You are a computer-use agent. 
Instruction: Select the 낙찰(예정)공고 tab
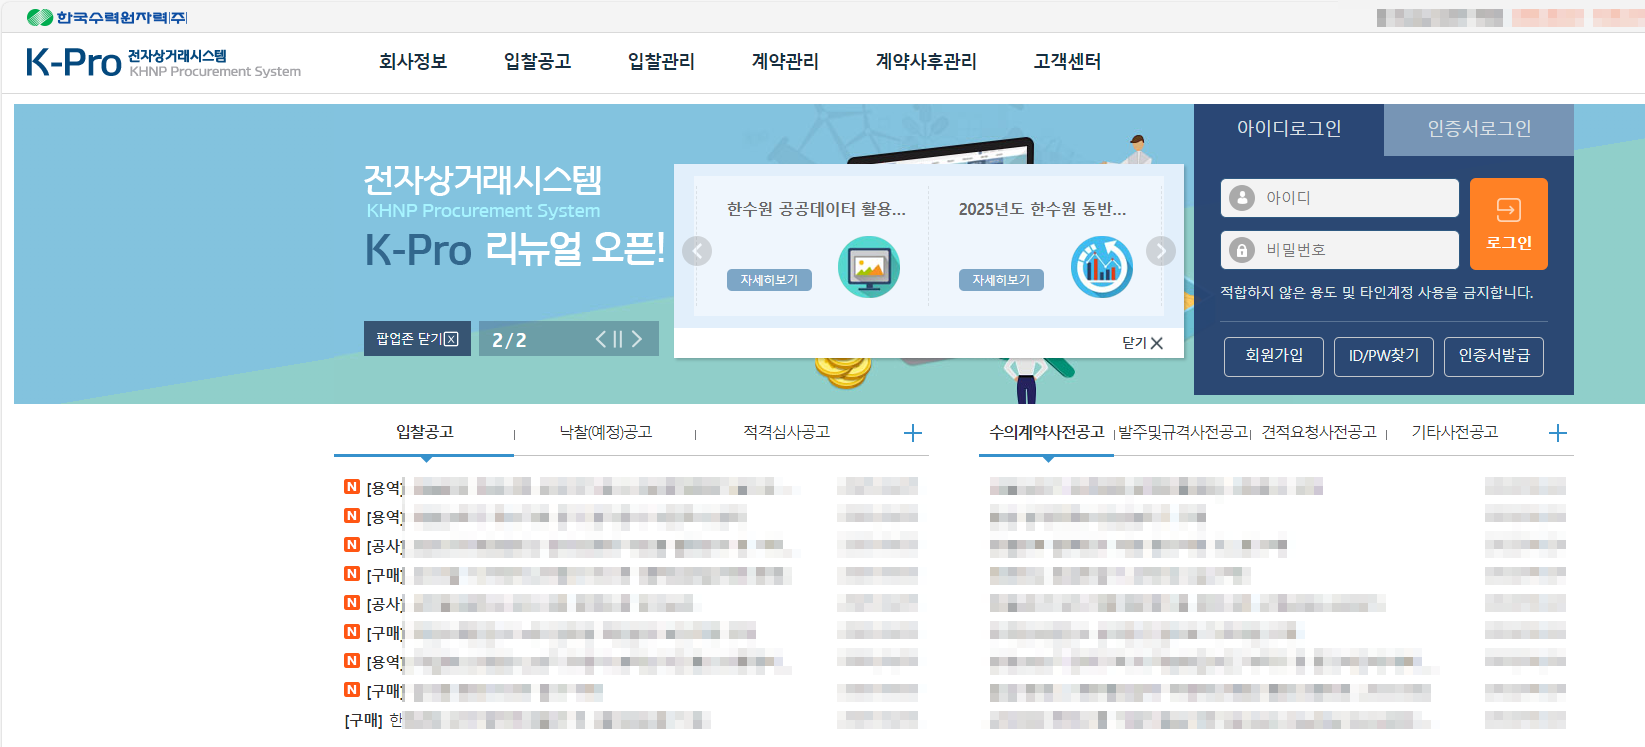606,432
